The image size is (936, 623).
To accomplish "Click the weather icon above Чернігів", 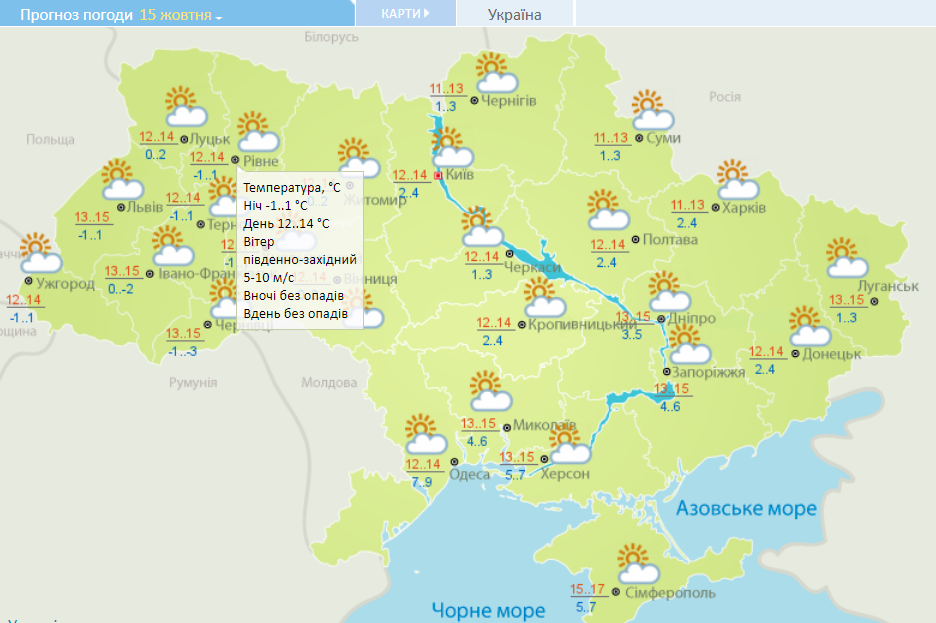I will coord(495,73).
